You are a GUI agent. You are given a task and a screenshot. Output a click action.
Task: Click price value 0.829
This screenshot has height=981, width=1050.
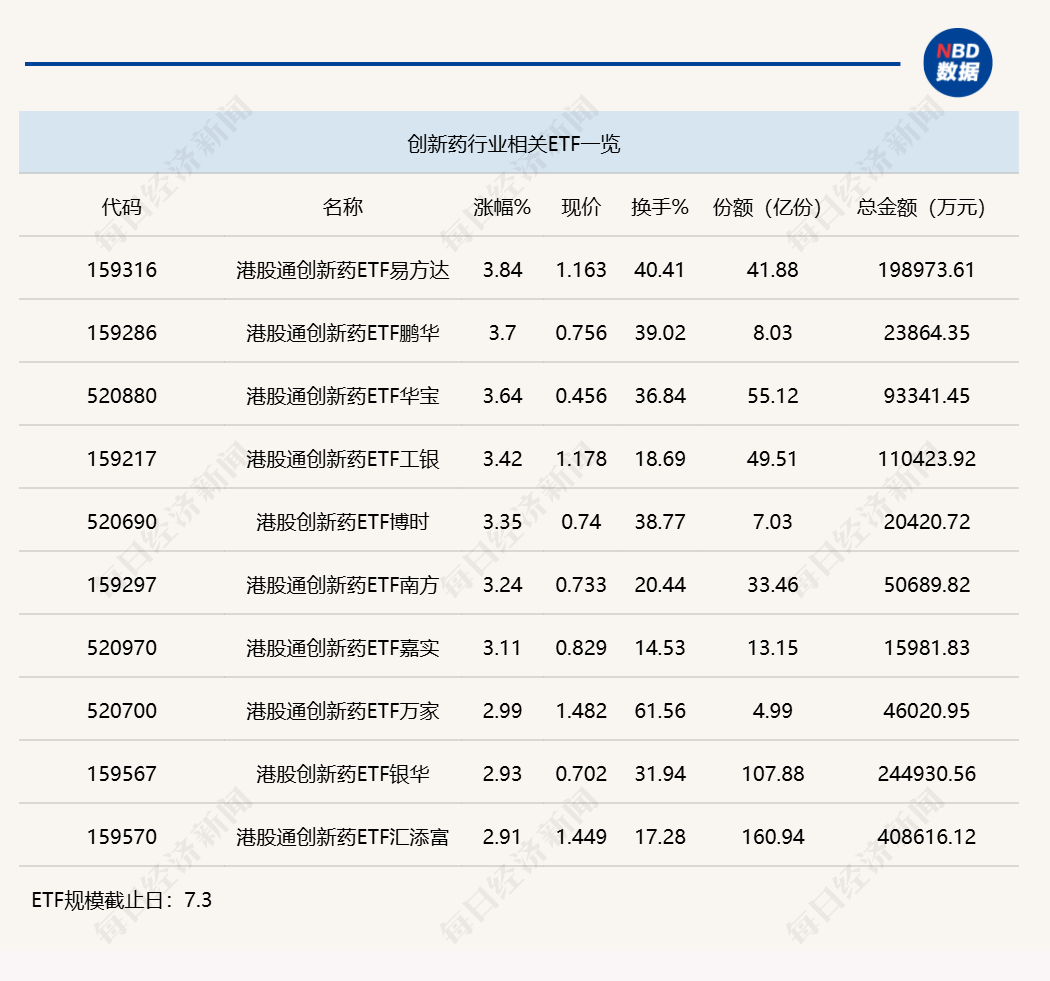click(x=581, y=648)
